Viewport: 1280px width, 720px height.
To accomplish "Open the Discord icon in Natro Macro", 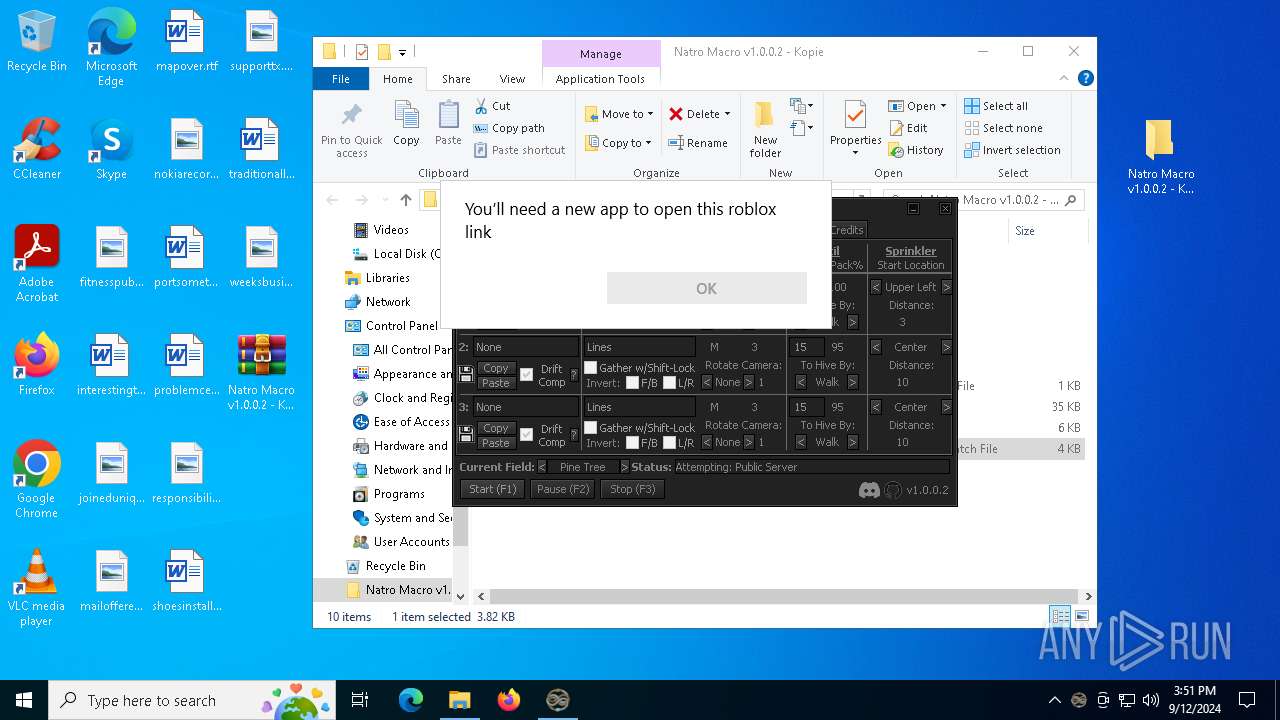I will pyautogui.click(x=869, y=490).
